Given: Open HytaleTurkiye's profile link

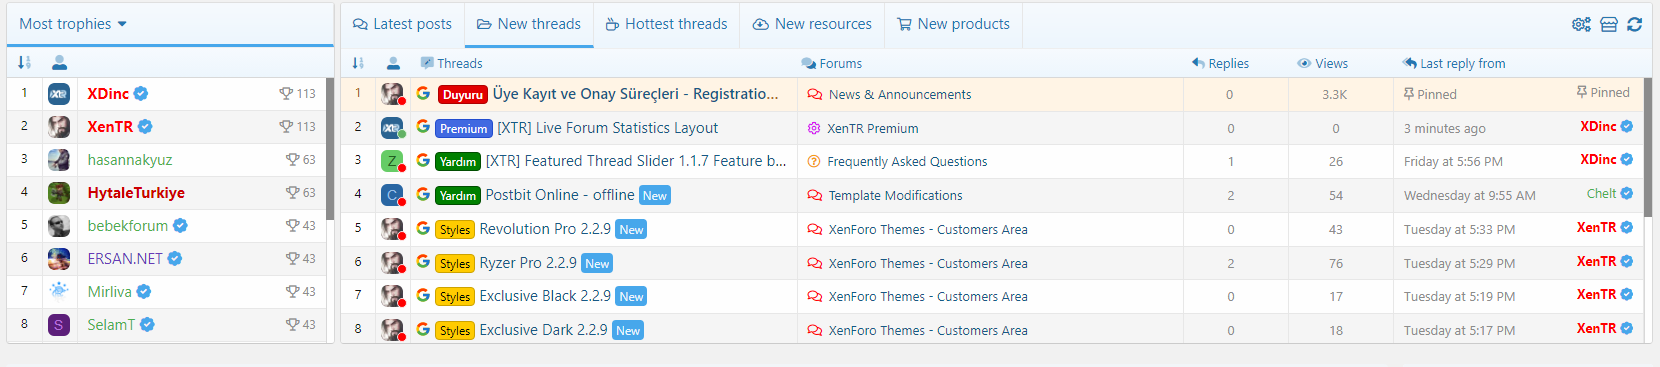Looking at the screenshot, I should point(136,193).
